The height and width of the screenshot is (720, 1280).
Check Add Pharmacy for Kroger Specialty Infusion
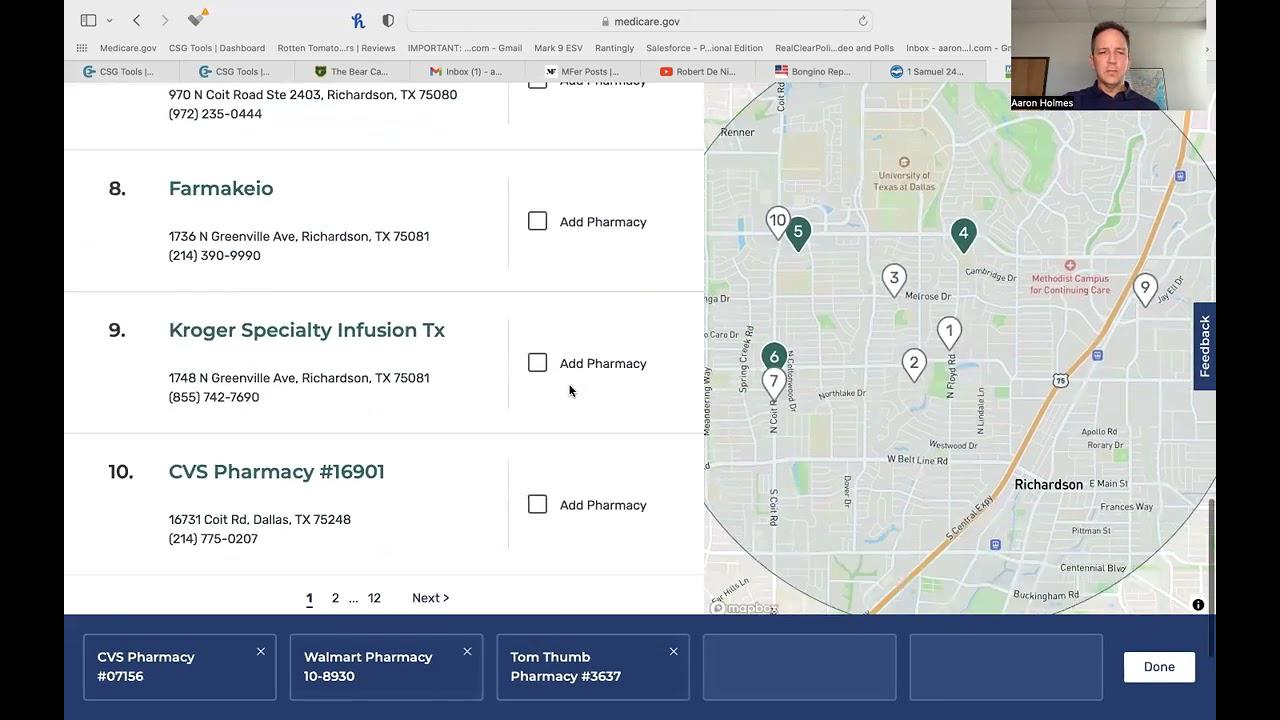click(538, 363)
